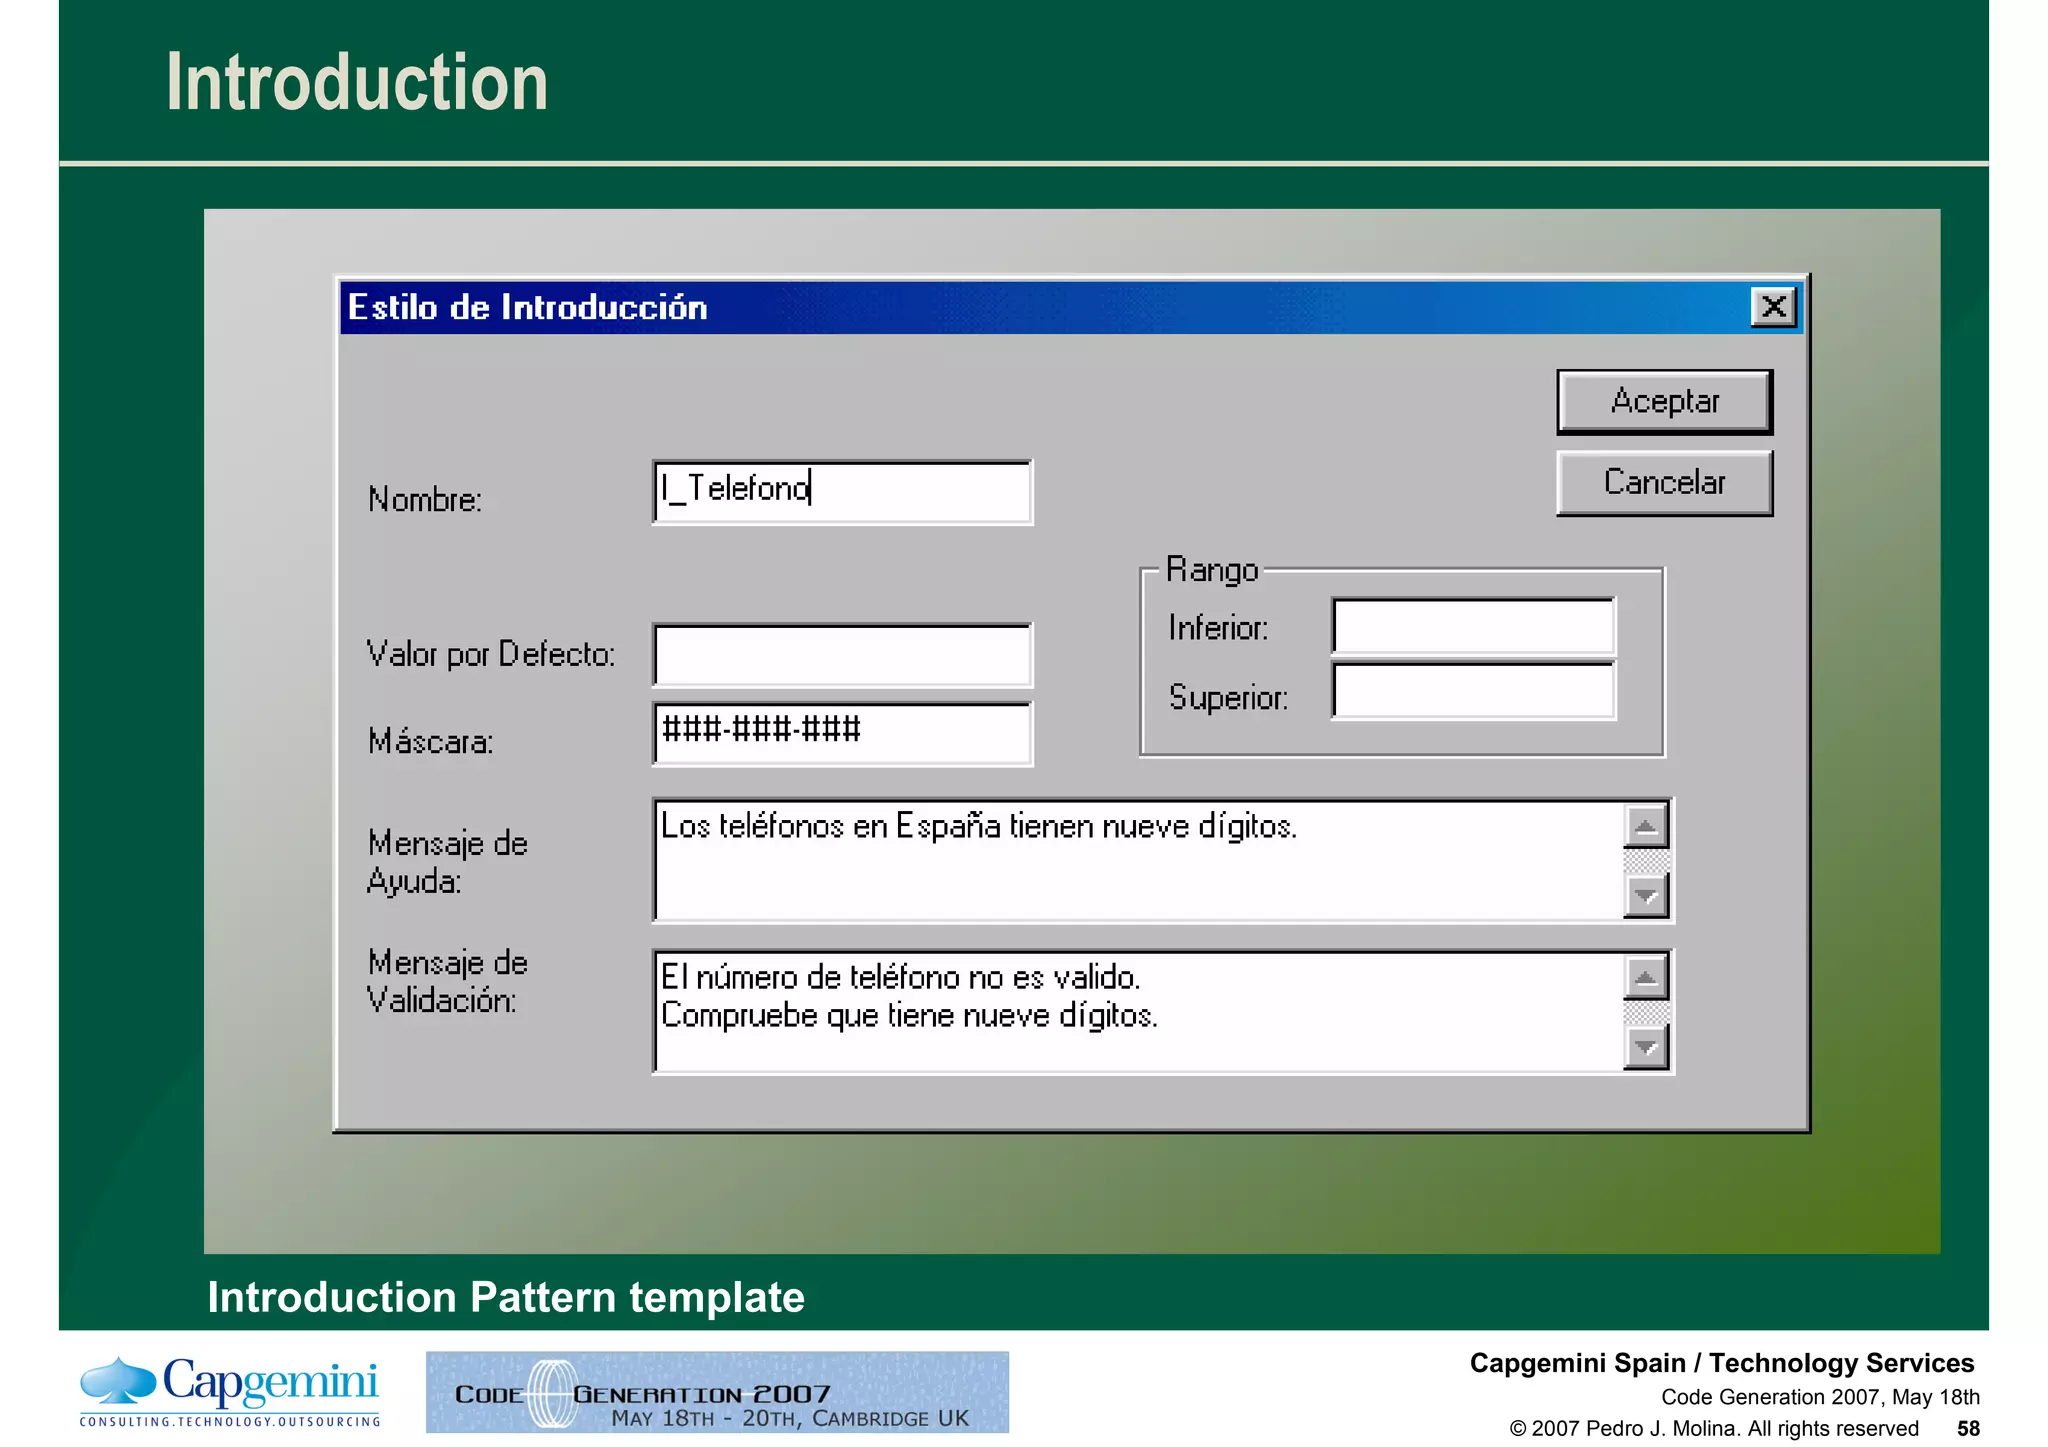Click the 'Code Generation 2007, May 18th' footer text

coord(1820,1397)
